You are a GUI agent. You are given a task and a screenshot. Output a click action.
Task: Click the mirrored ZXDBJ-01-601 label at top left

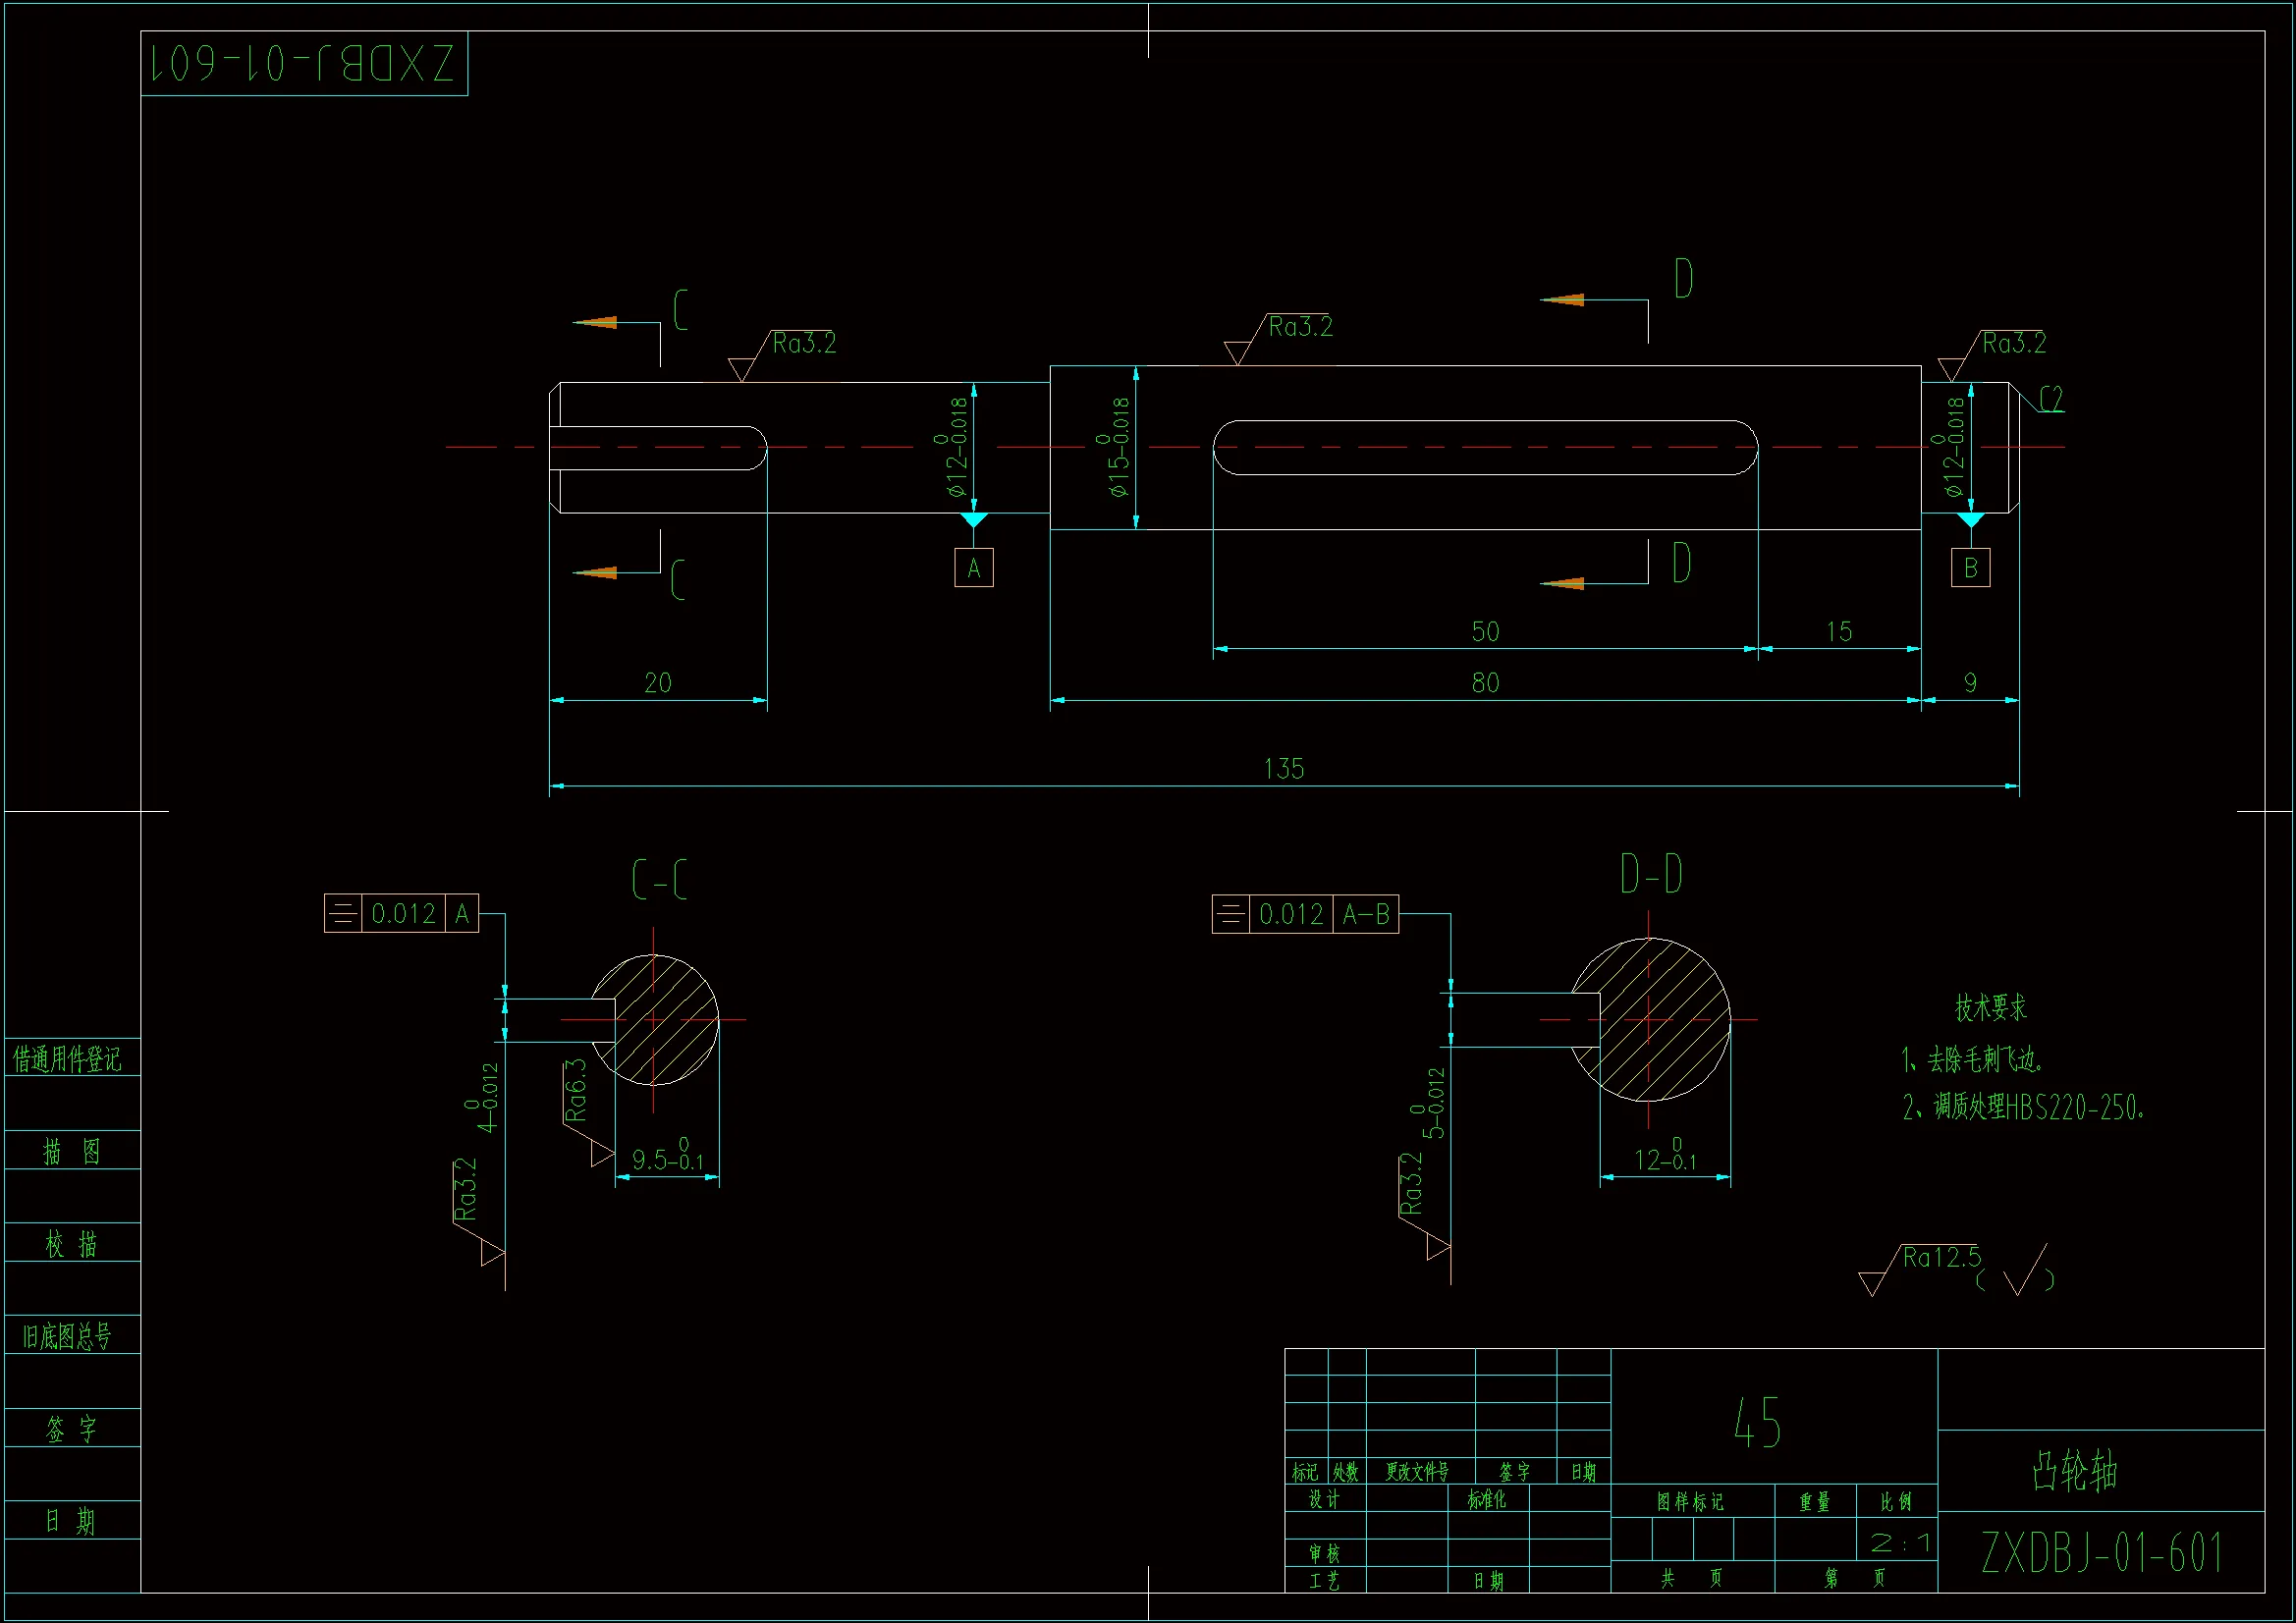303,64
